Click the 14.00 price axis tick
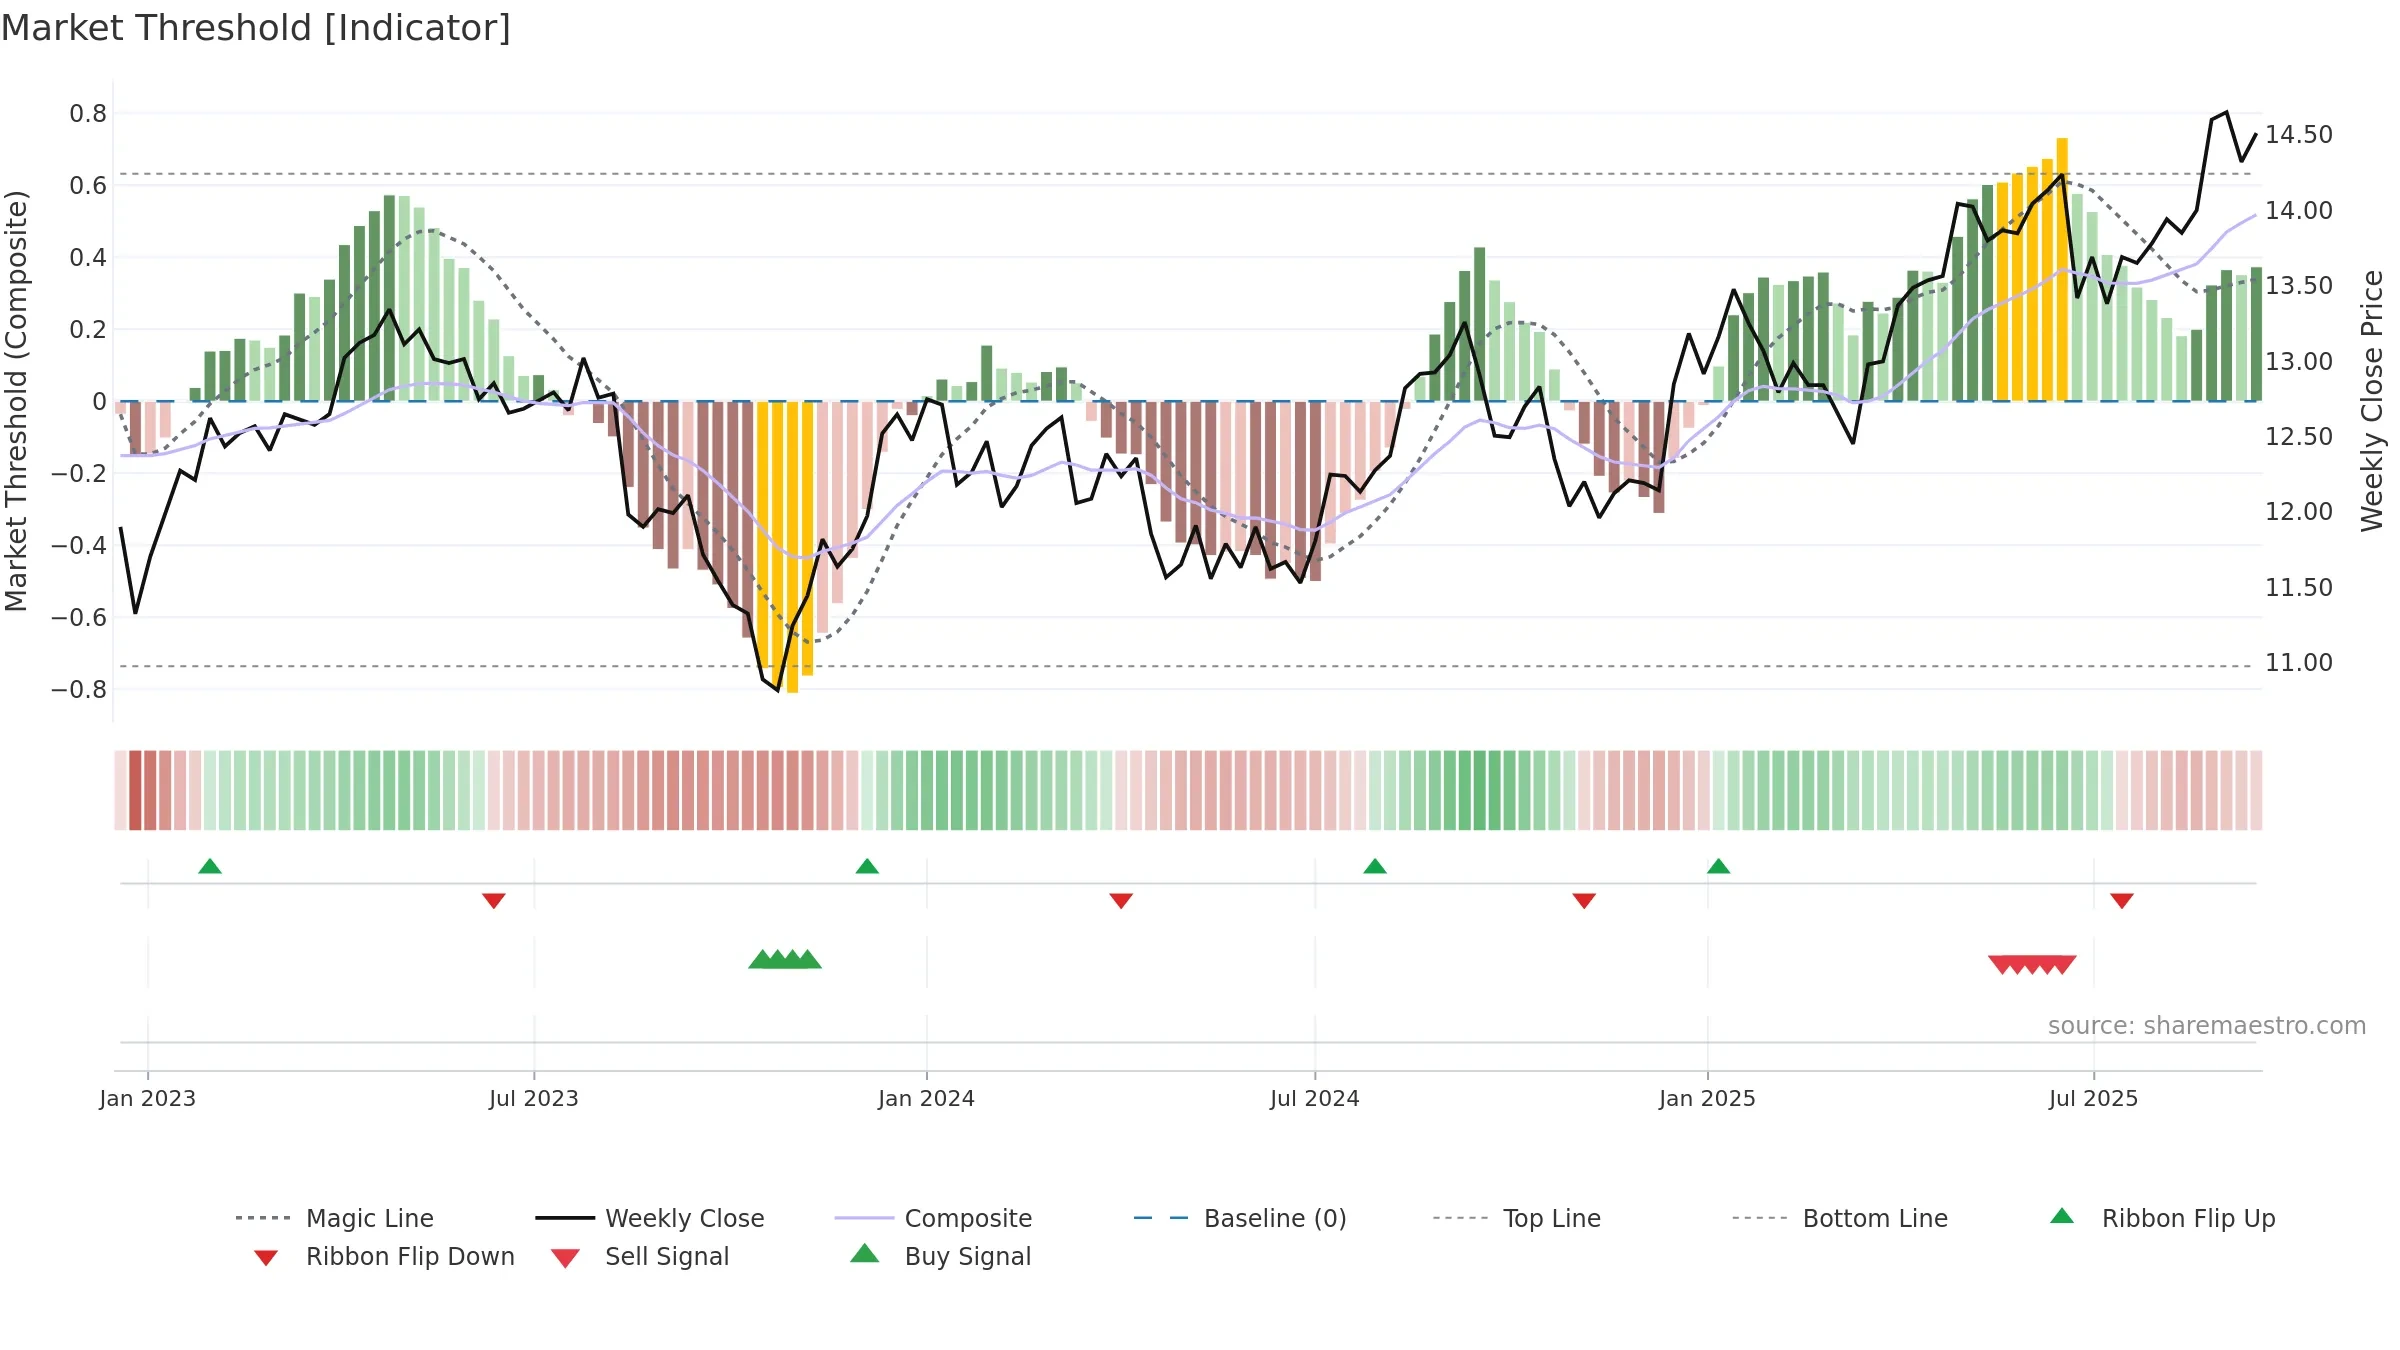This screenshot has height=1350, width=2400. click(2299, 210)
